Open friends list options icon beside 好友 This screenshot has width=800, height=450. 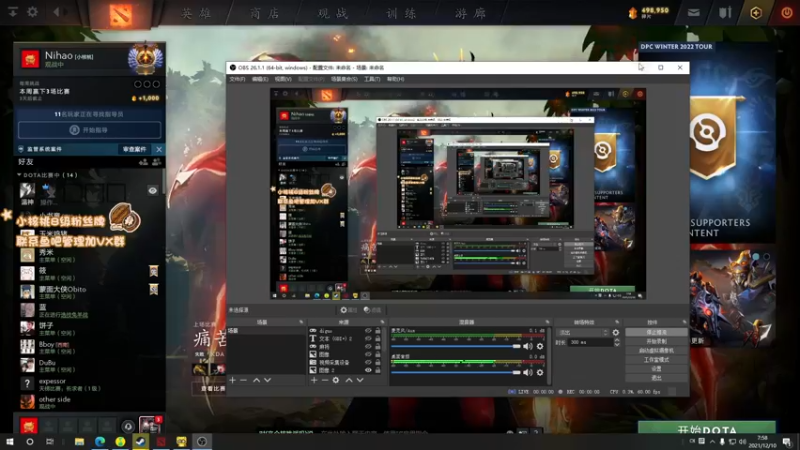coord(156,162)
